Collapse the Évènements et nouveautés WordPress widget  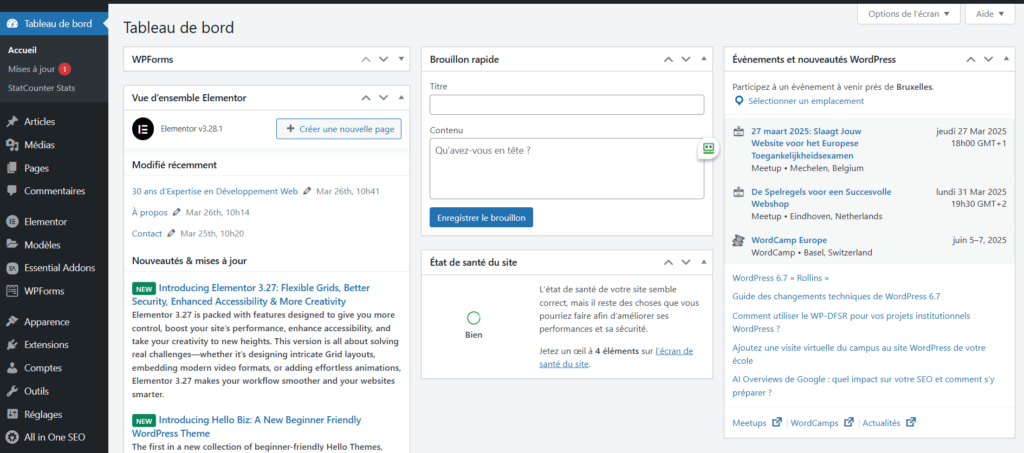pyautogui.click(x=1006, y=59)
